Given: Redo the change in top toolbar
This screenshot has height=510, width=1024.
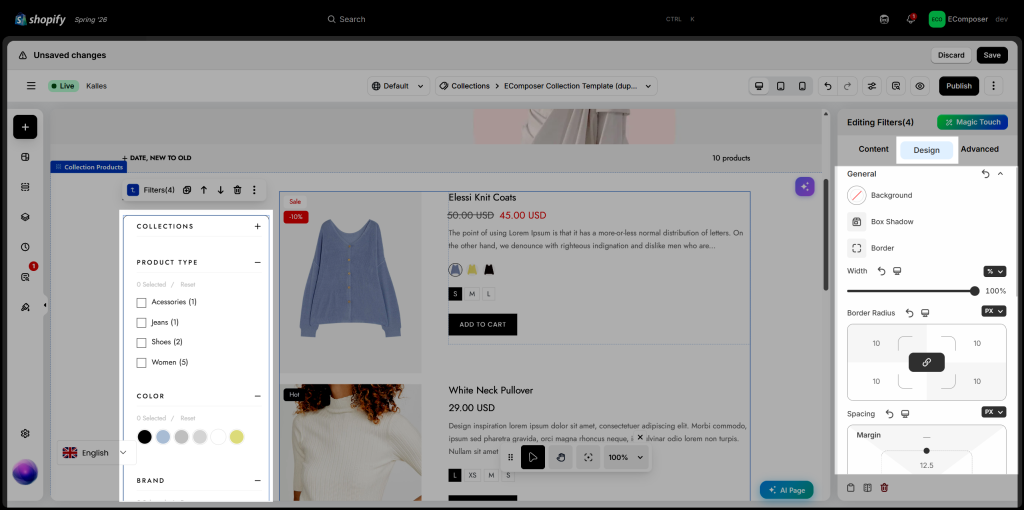Looking at the screenshot, I should coord(847,86).
